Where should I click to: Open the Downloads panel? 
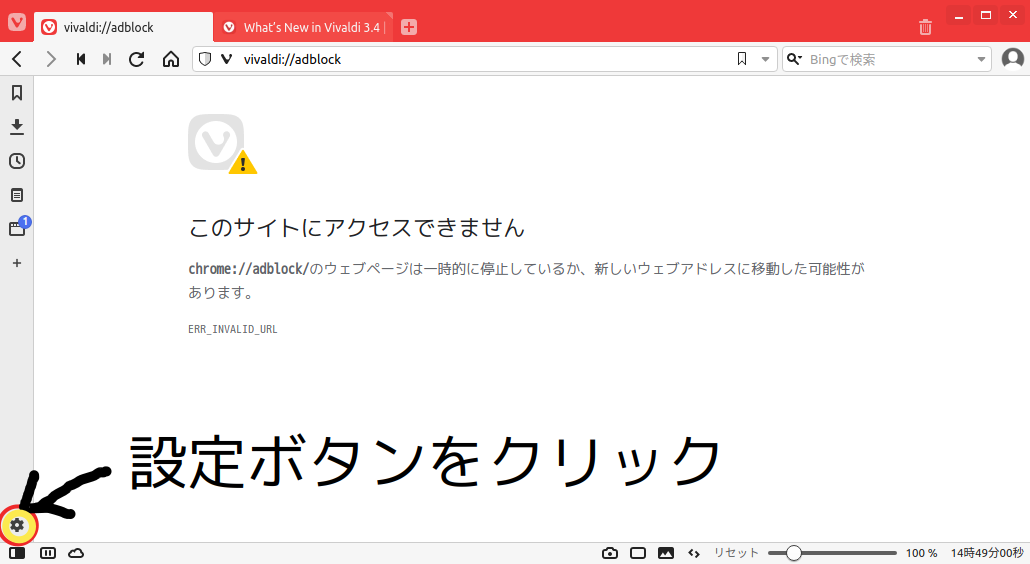pos(17,127)
